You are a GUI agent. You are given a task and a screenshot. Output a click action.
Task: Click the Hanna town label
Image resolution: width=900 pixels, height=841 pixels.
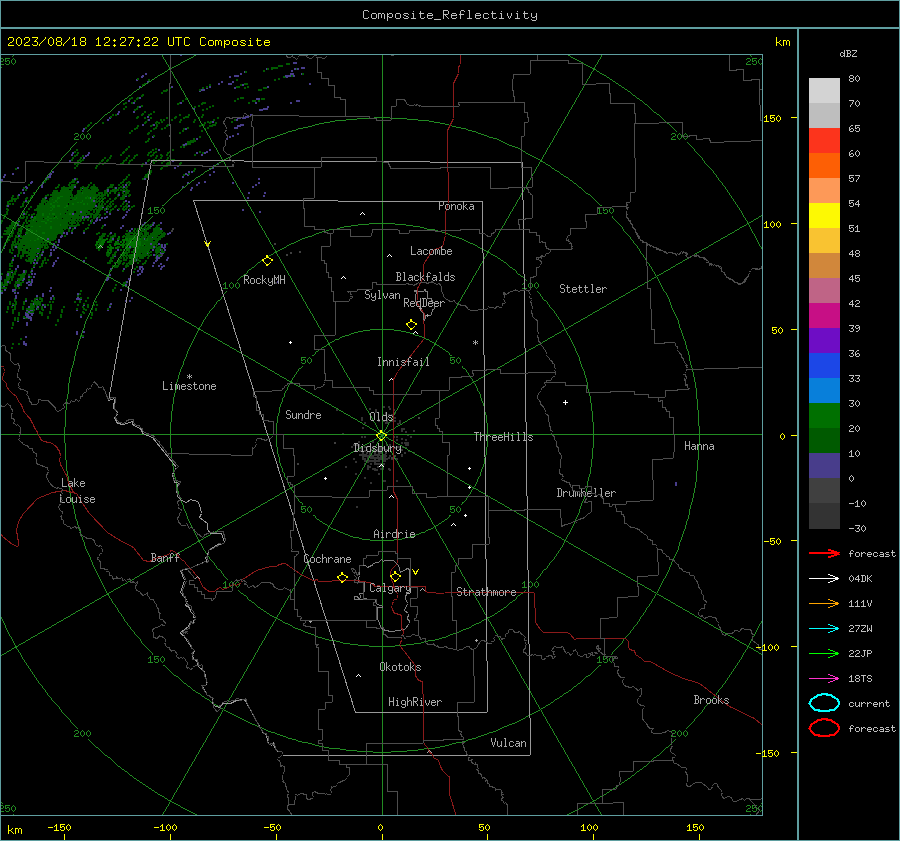point(699,446)
